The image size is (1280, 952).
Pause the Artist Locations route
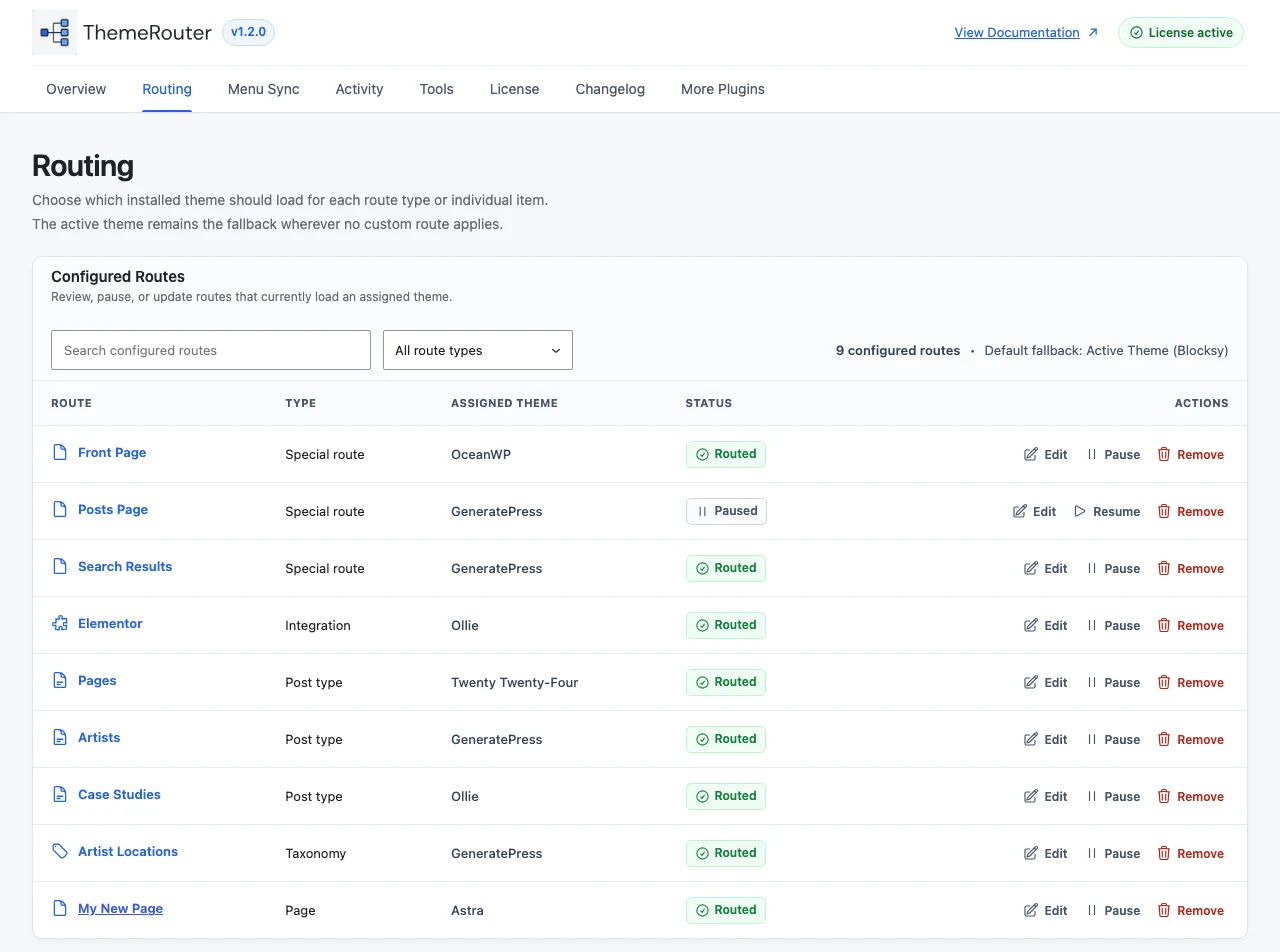point(1113,854)
